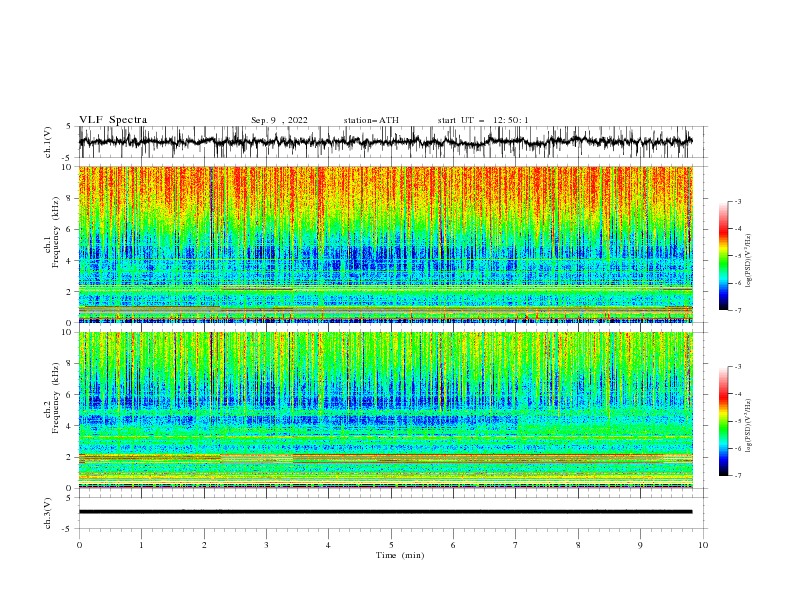Screen dimensions: 792x612
Task: Click the "10" kHz tick of ch.2 spectrogram
Action: tap(69, 332)
